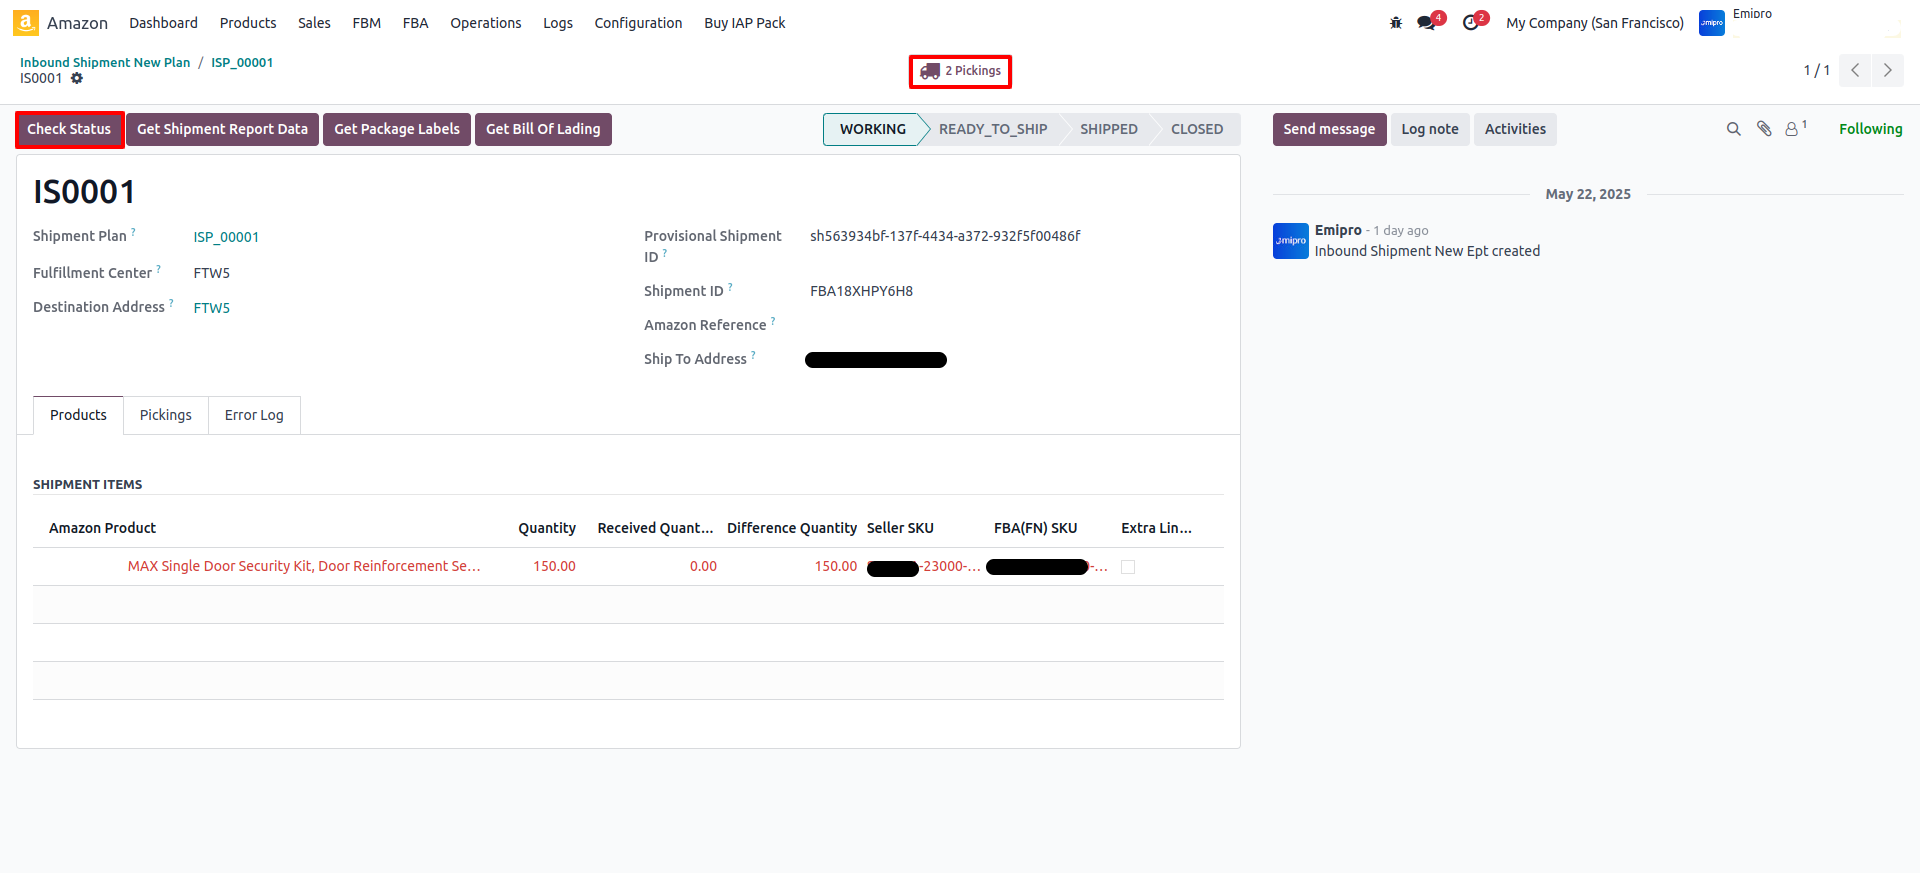Toggle the Extra Line checkbox in row
This screenshot has height=873, width=1920.
[1128, 567]
